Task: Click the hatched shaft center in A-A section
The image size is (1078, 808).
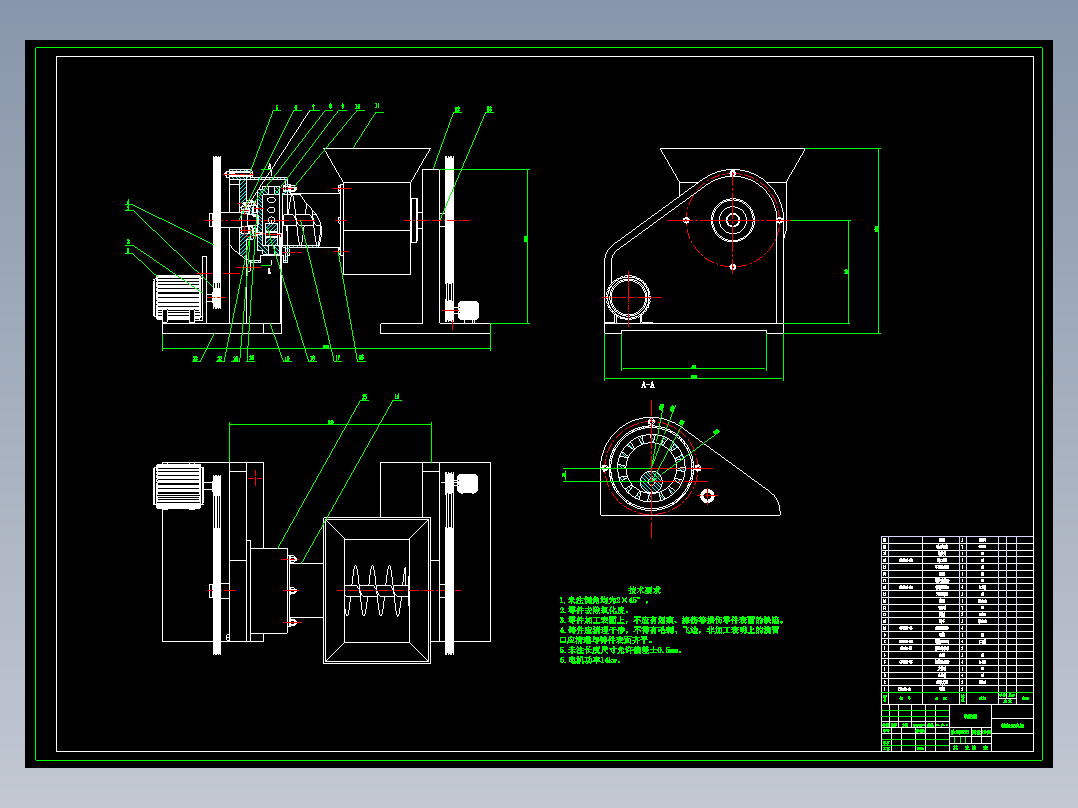Action: tap(651, 481)
